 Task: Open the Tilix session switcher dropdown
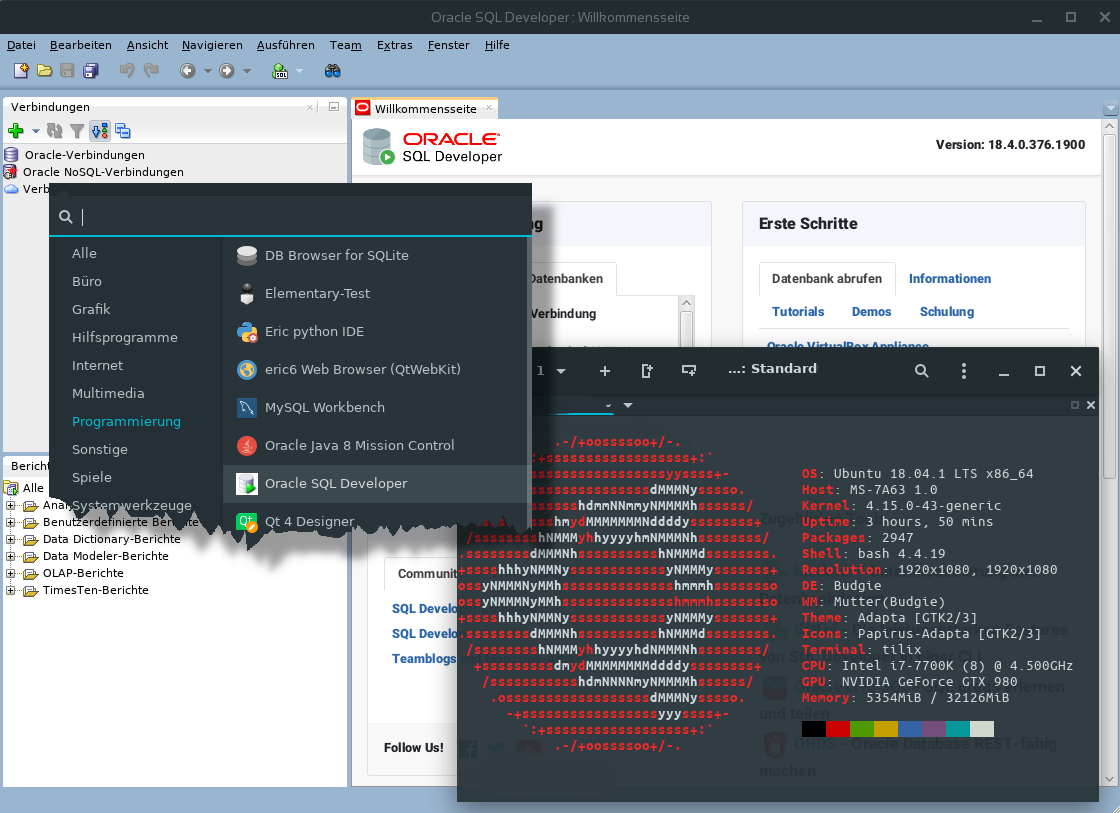[561, 371]
